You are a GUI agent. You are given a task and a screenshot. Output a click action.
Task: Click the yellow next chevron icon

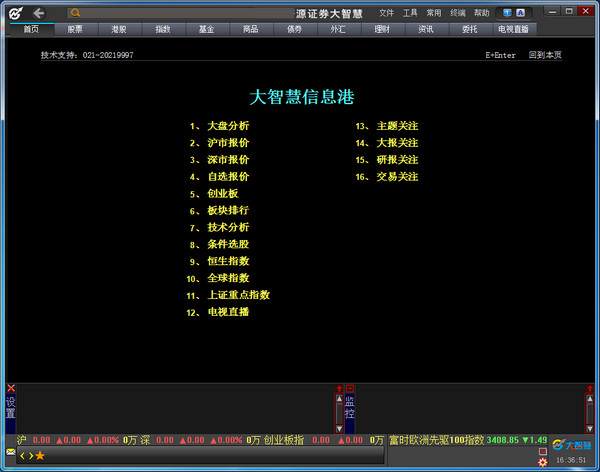[31, 456]
